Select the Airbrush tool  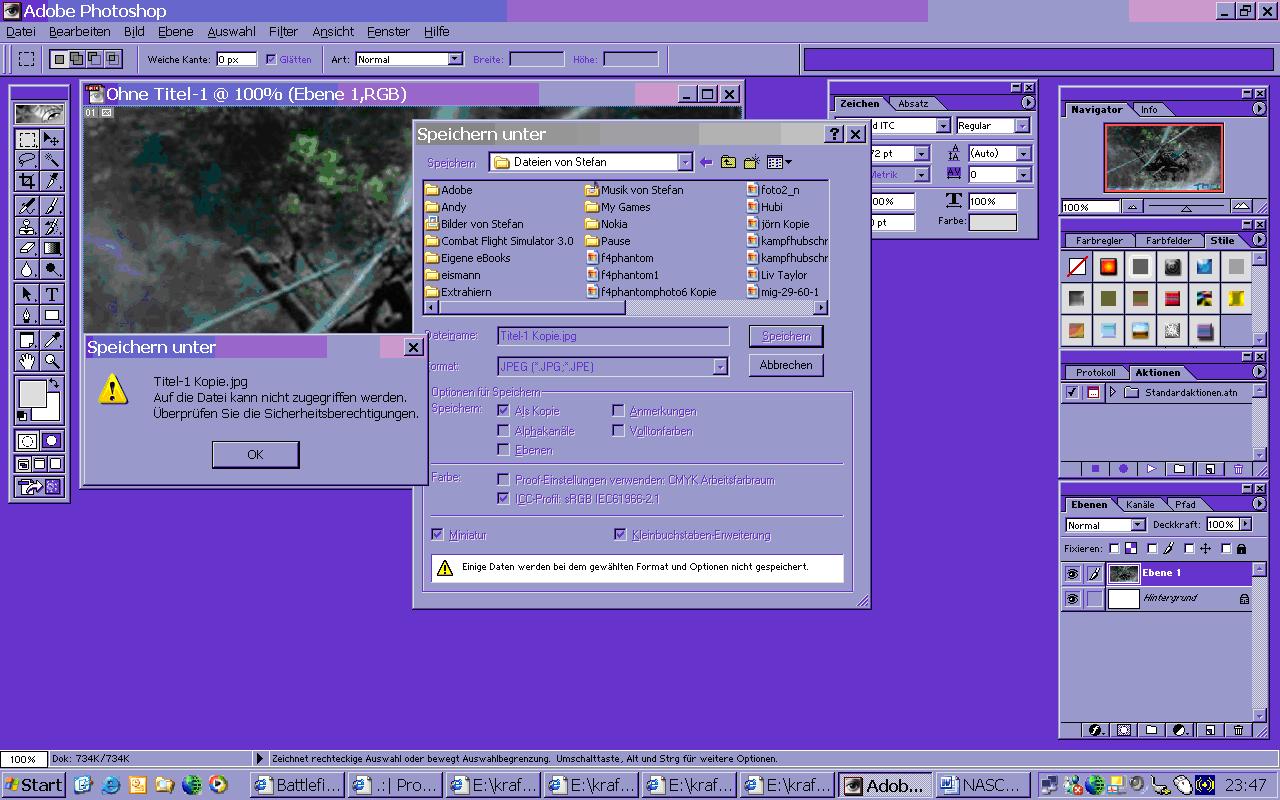(x=27, y=206)
